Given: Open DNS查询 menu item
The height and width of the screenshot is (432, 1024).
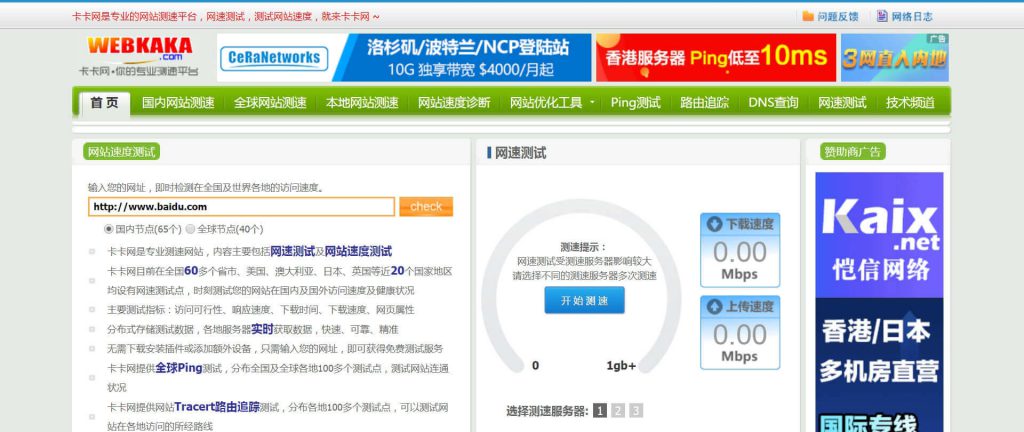Looking at the screenshot, I should tap(773, 102).
